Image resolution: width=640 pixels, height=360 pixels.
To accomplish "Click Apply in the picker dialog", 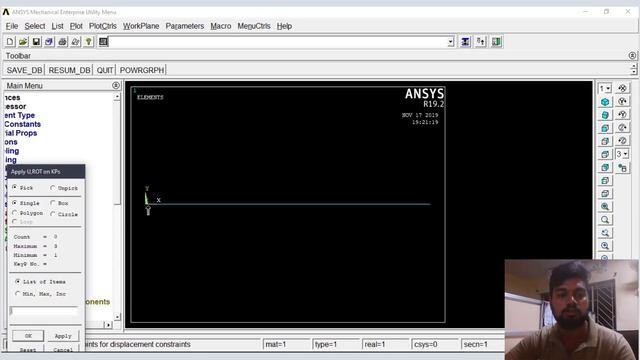I will pos(63,336).
